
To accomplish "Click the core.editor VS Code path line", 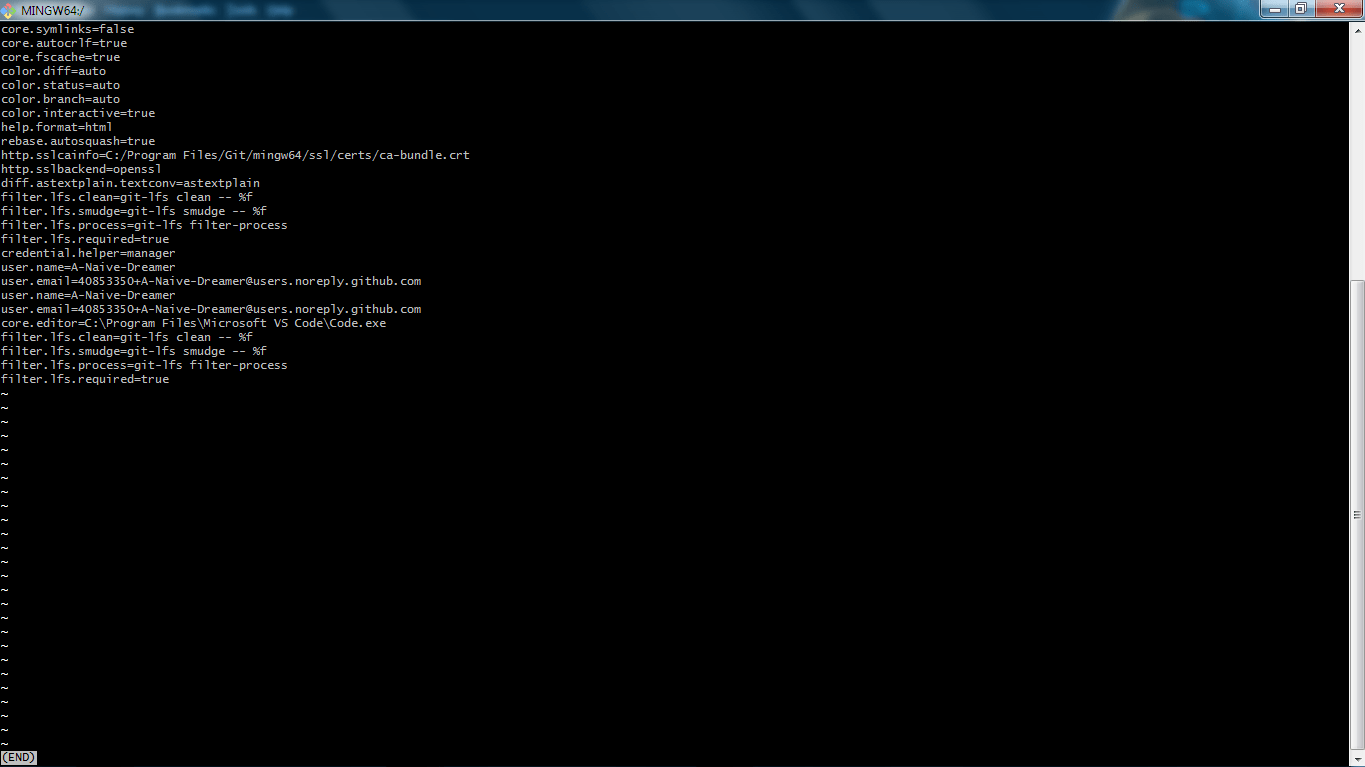I will [193, 323].
